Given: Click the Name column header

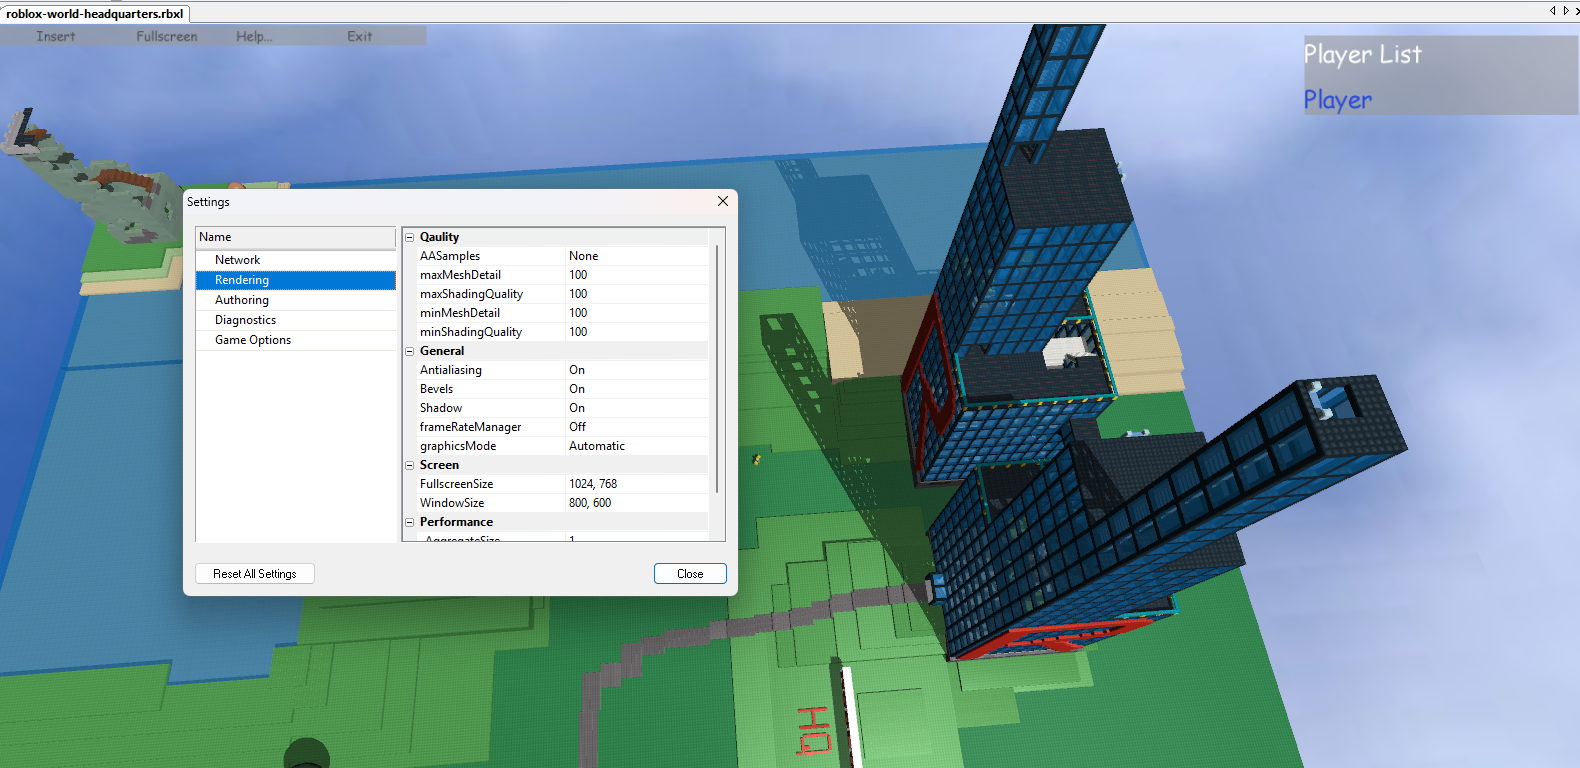Looking at the screenshot, I should 296,237.
